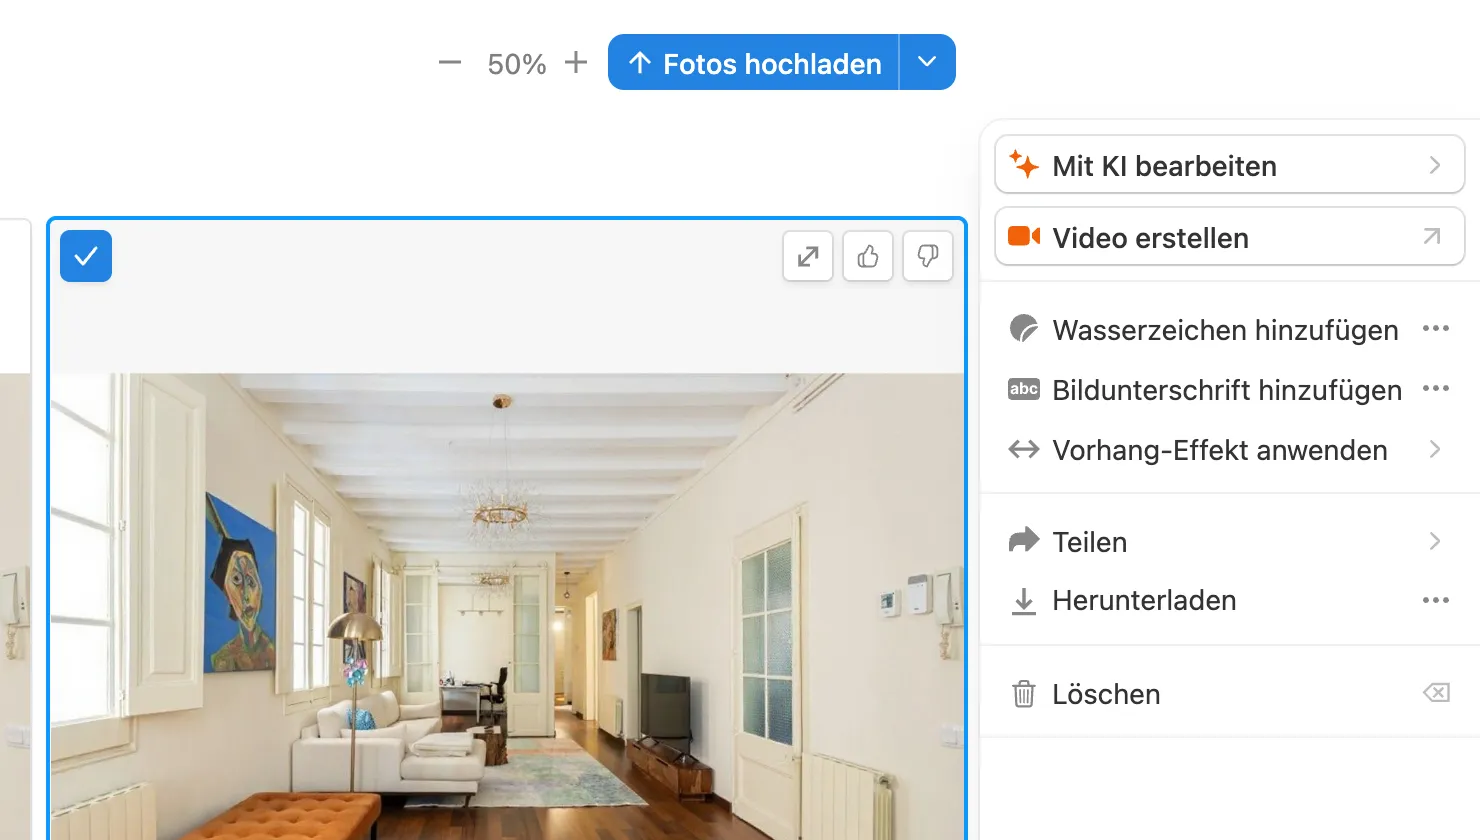Click the orange video camera icon
The image size is (1480, 840).
click(1024, 236)
